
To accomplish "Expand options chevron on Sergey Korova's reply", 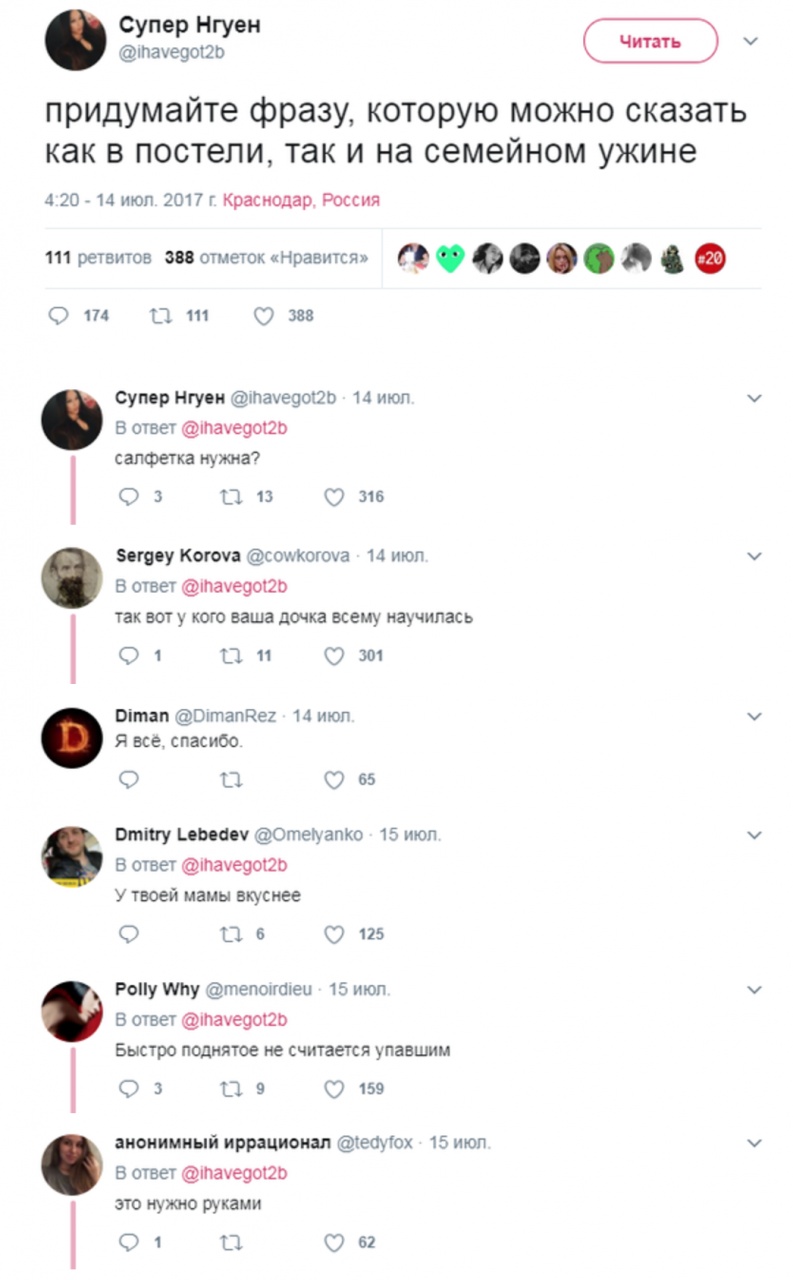I will tap(755, 556).
